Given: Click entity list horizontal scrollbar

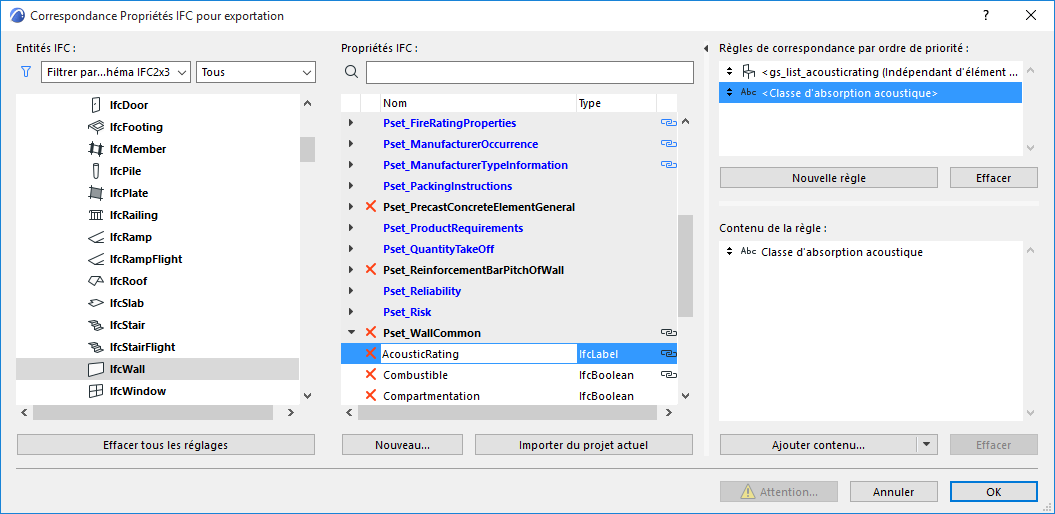Looking at the screenshot, I should point(151,412).
